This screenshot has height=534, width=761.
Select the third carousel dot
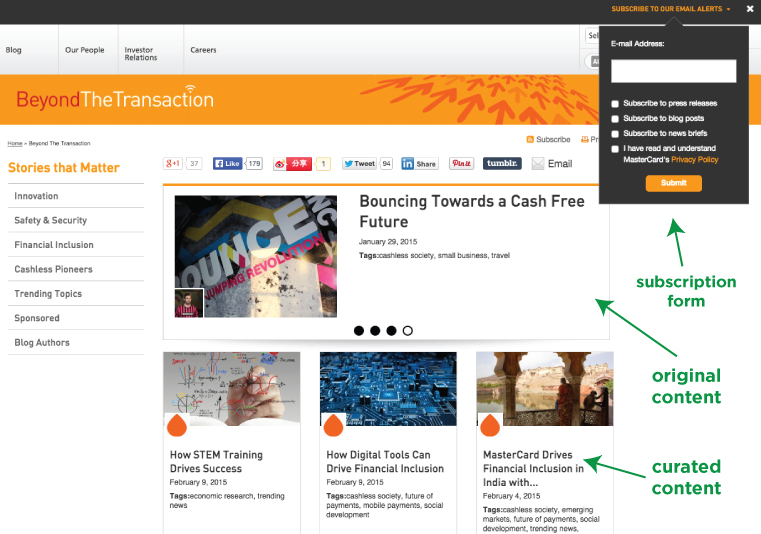click(391, 331)
